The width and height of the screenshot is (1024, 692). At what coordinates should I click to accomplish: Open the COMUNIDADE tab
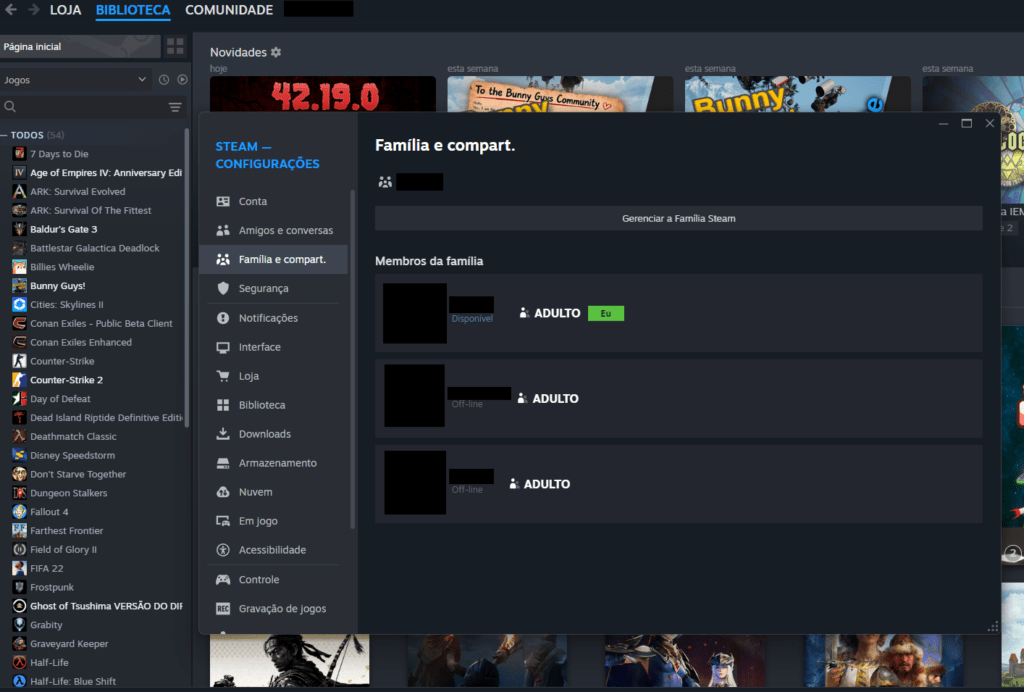pyautogui.click(x=229, y=10)
